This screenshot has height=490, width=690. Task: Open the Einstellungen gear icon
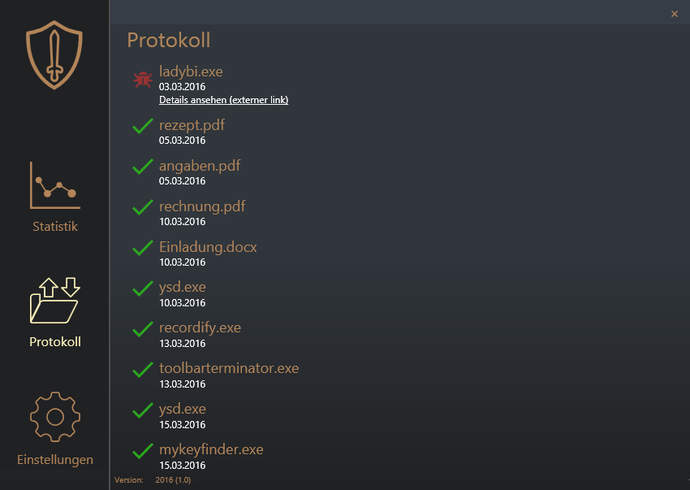click(x=54, y=418)
